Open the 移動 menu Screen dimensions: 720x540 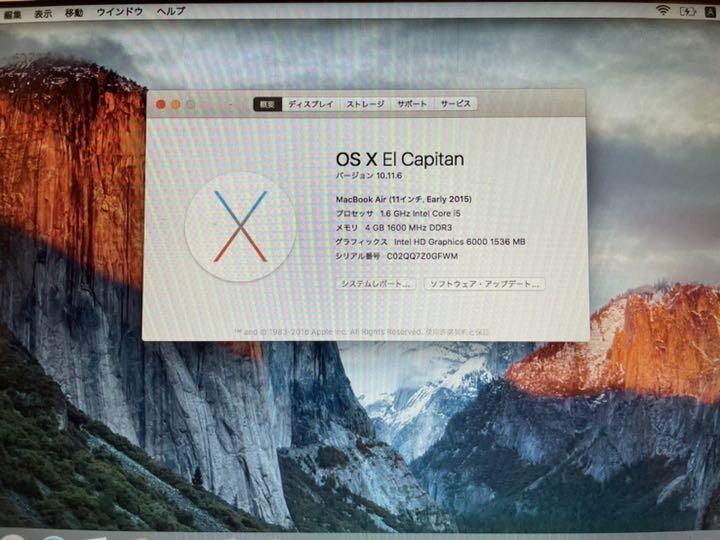(x=74, y=13)
